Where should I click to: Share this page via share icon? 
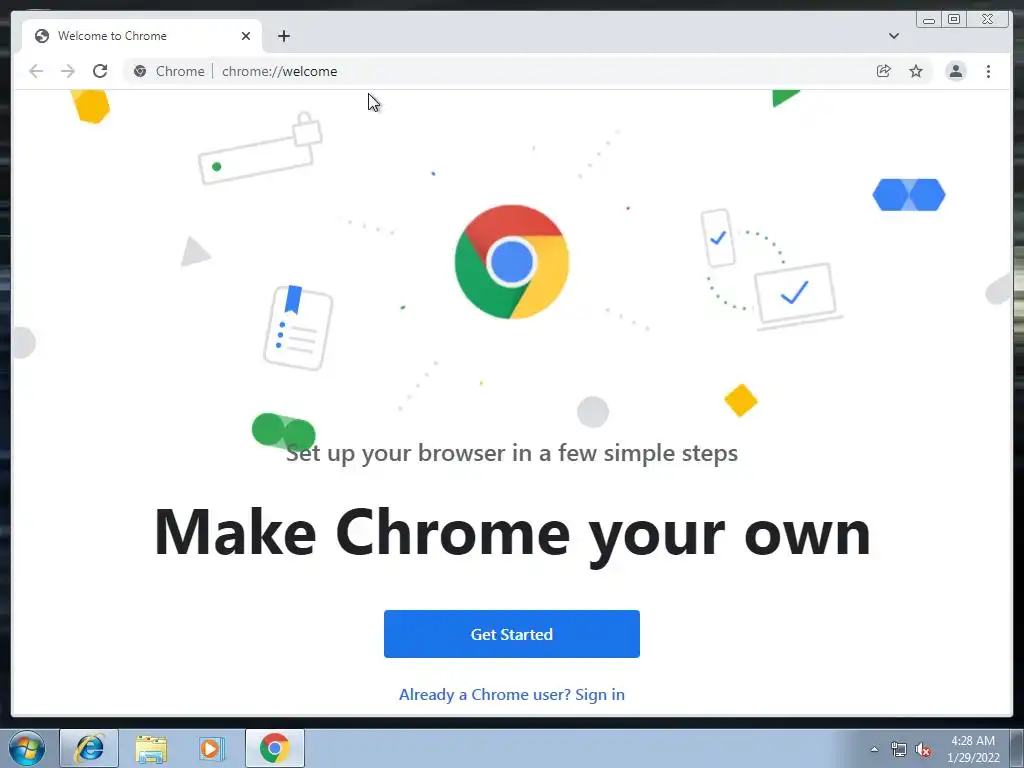pos(884,71)
